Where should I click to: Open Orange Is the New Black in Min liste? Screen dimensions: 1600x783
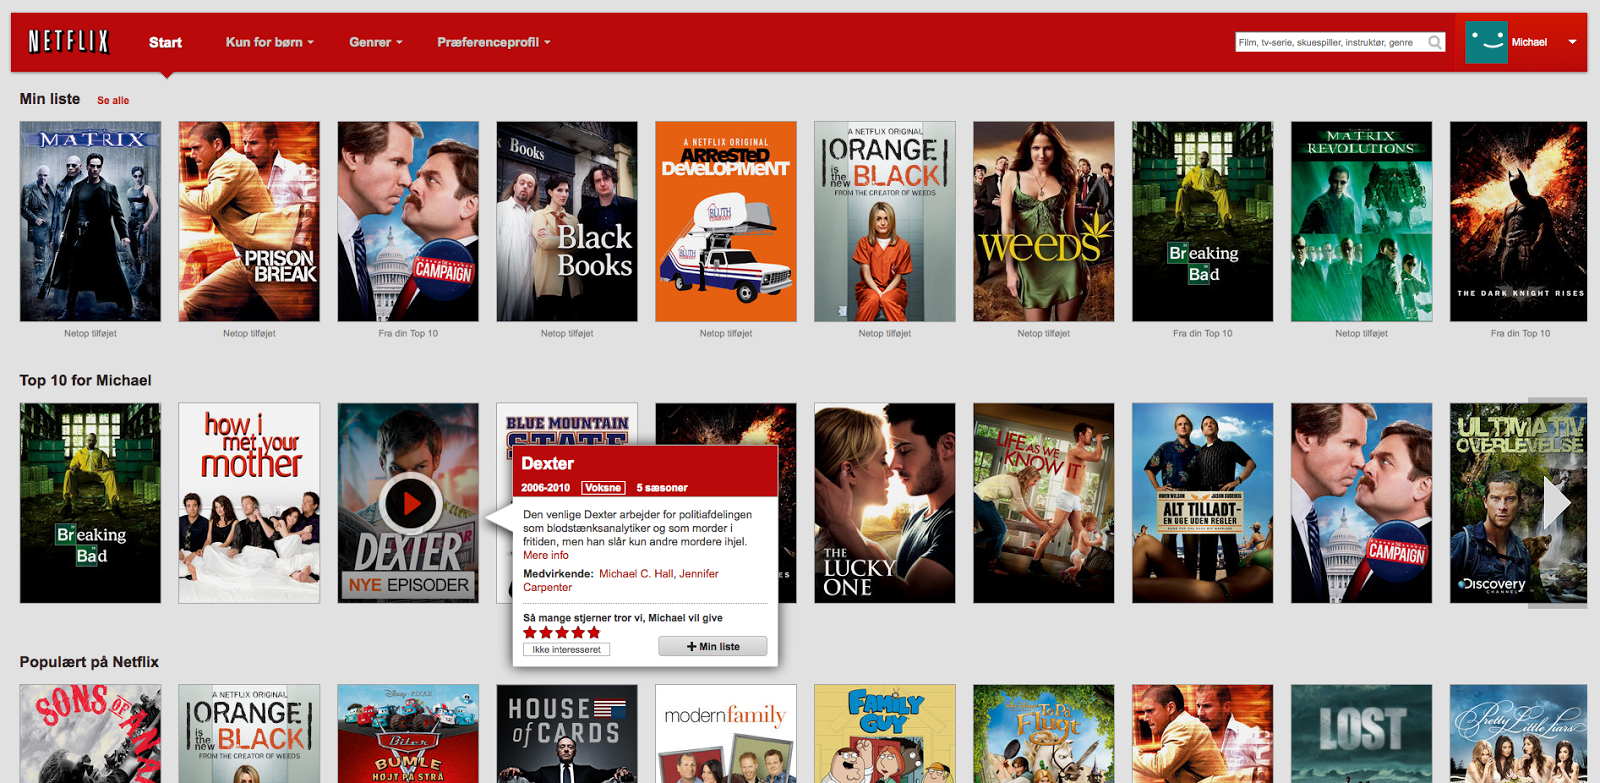tap(885, 221)
